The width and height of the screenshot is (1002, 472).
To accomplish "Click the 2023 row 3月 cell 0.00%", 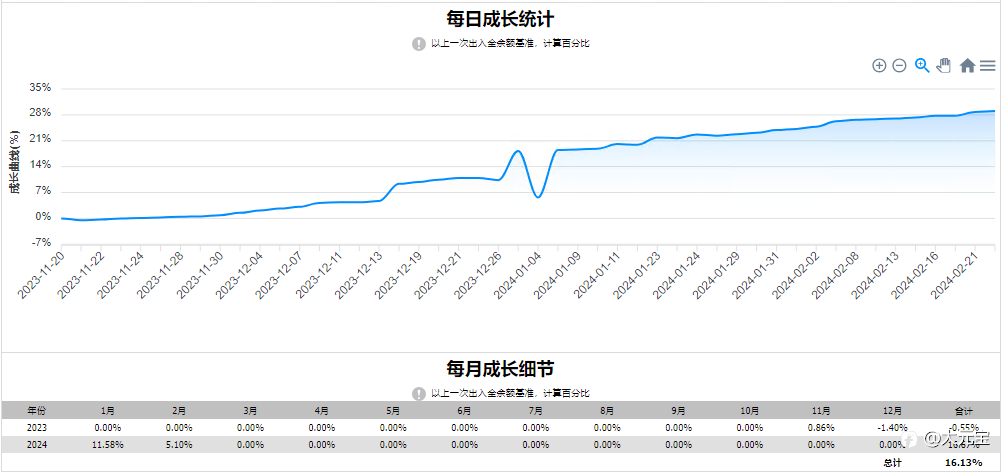I will coord(250,428).
